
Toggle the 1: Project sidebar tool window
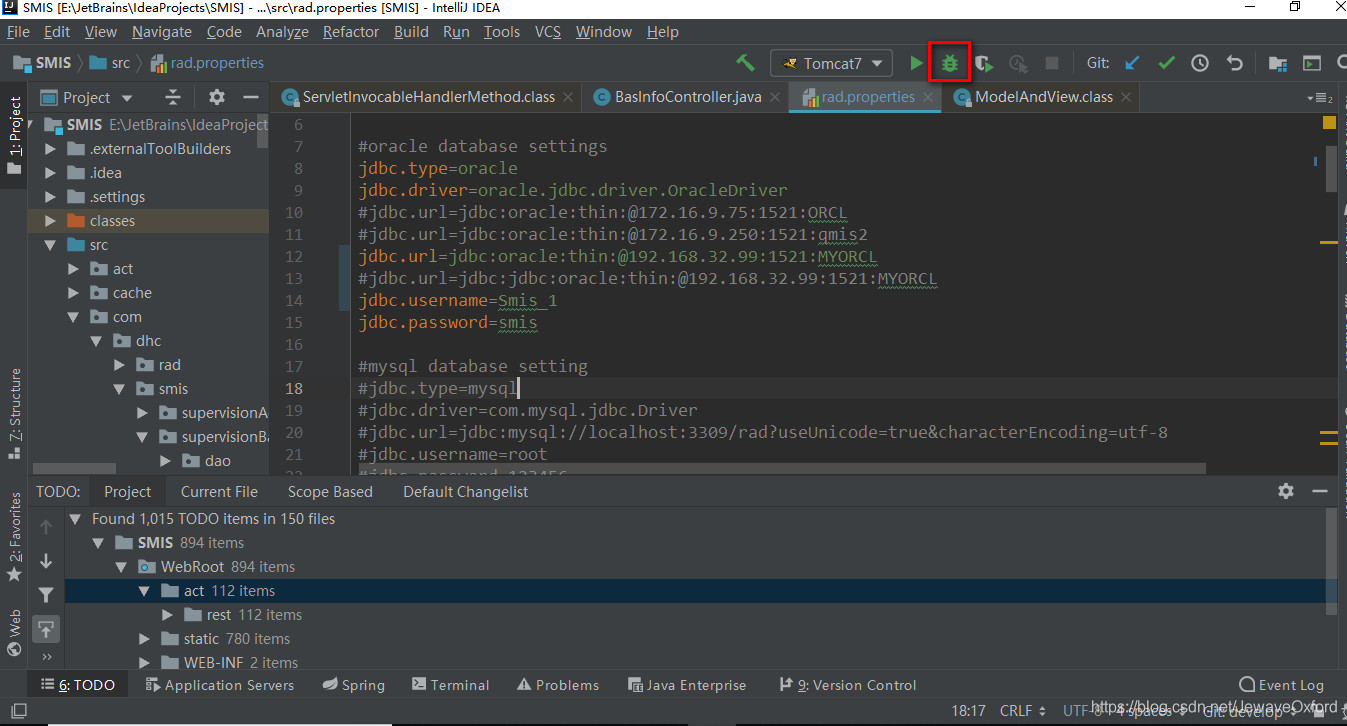click(x=14, y=136)
